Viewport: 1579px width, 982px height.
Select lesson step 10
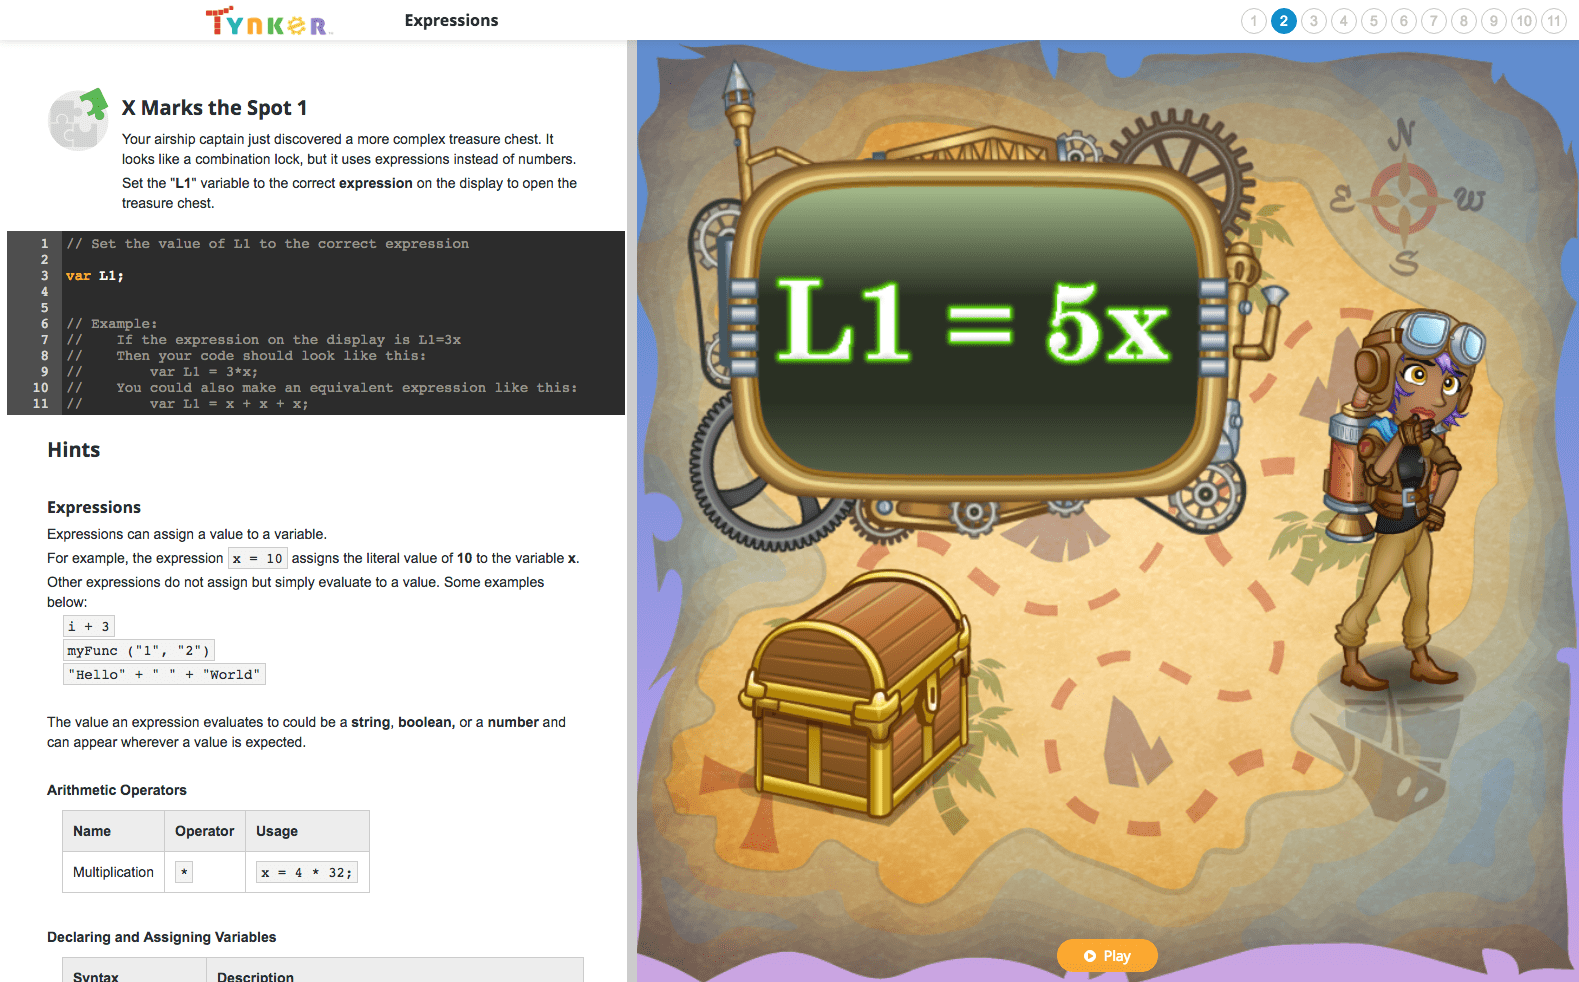coord(1523,21)
